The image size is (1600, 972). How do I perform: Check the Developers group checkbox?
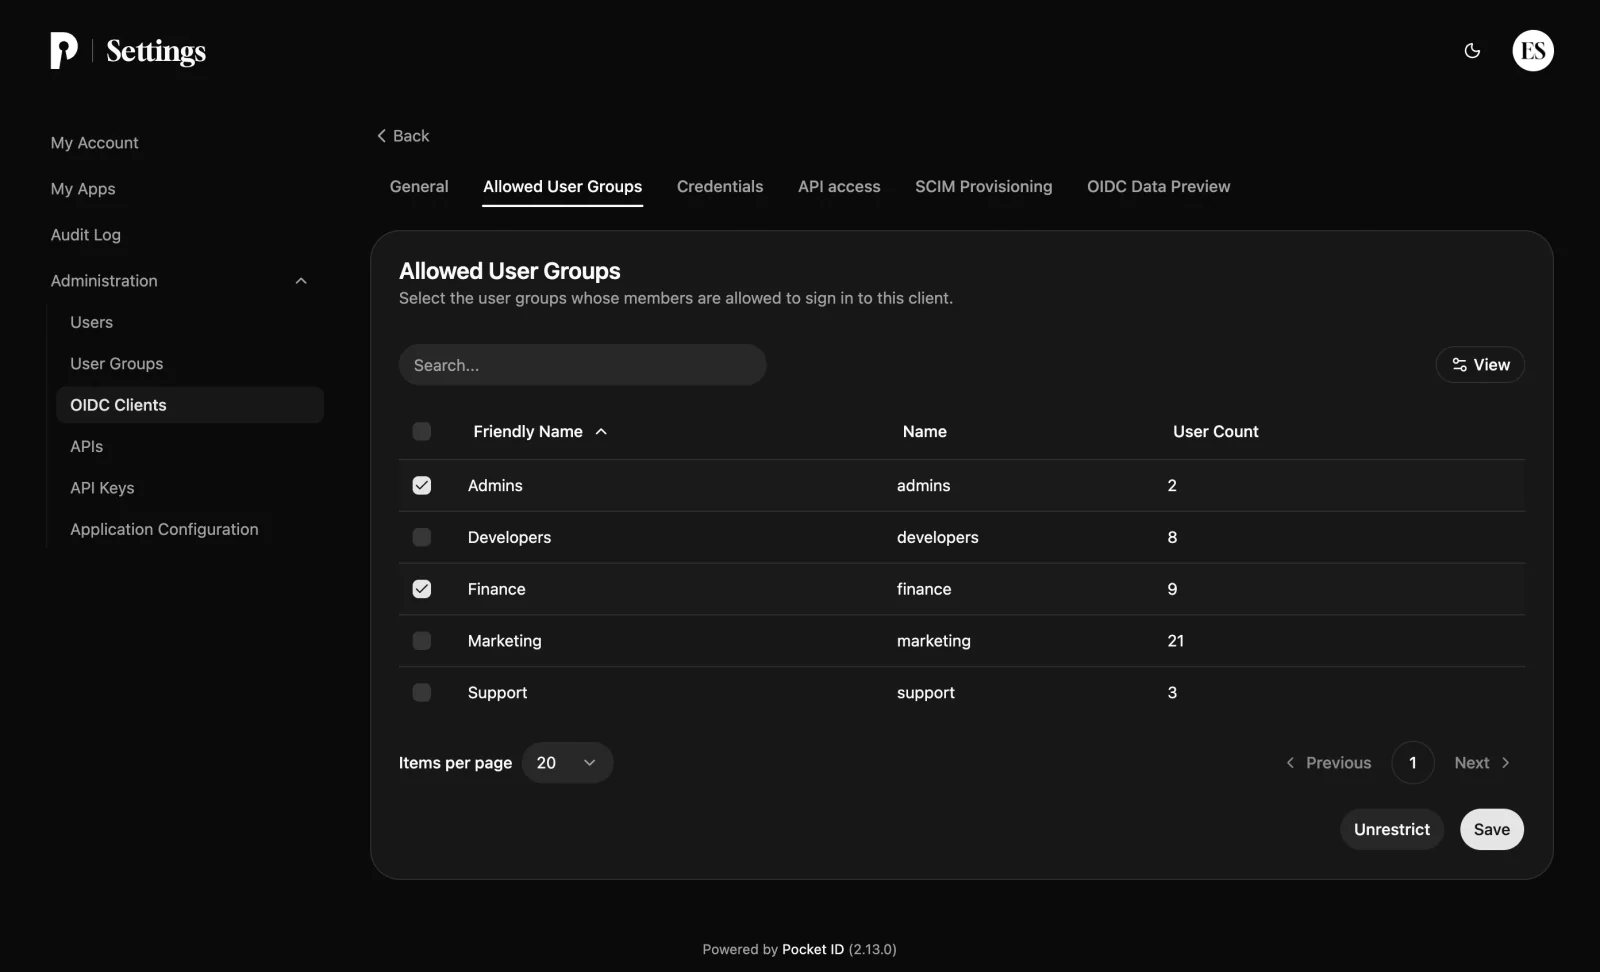click(422, 537)
